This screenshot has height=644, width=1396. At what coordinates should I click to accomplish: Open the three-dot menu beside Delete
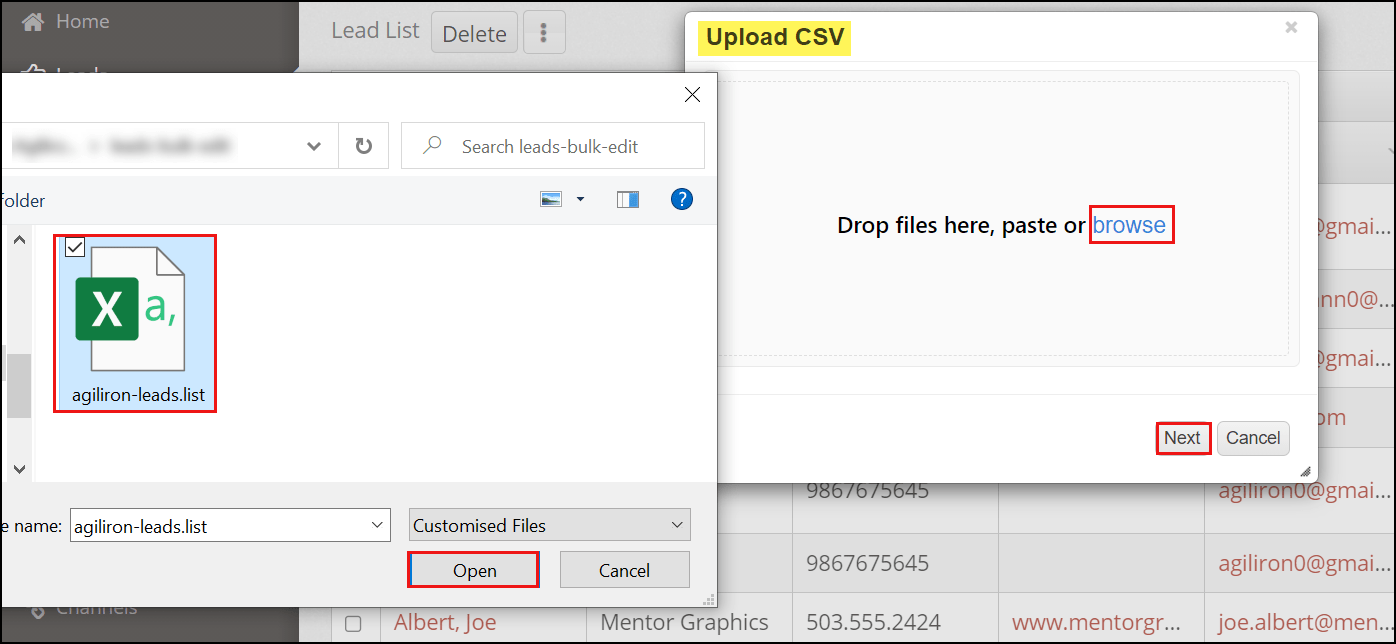tap(544, 32)
